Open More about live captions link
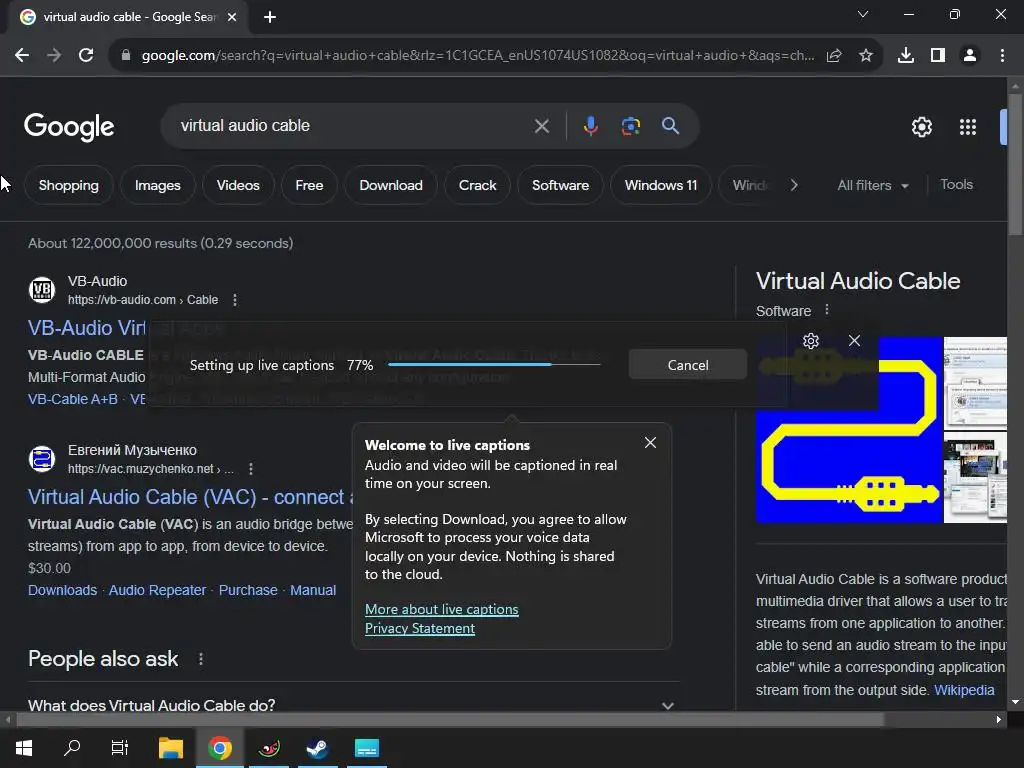 441,609
